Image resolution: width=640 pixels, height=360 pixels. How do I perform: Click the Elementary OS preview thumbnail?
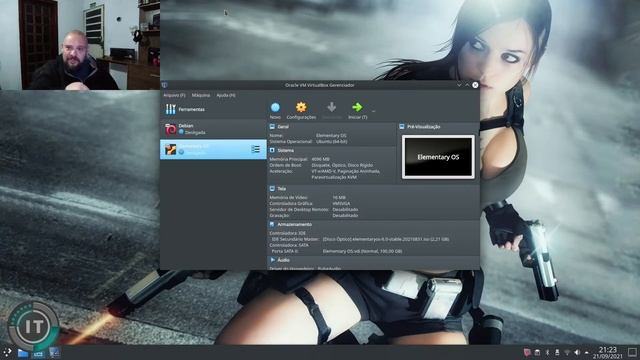click(x=438, y=157)
